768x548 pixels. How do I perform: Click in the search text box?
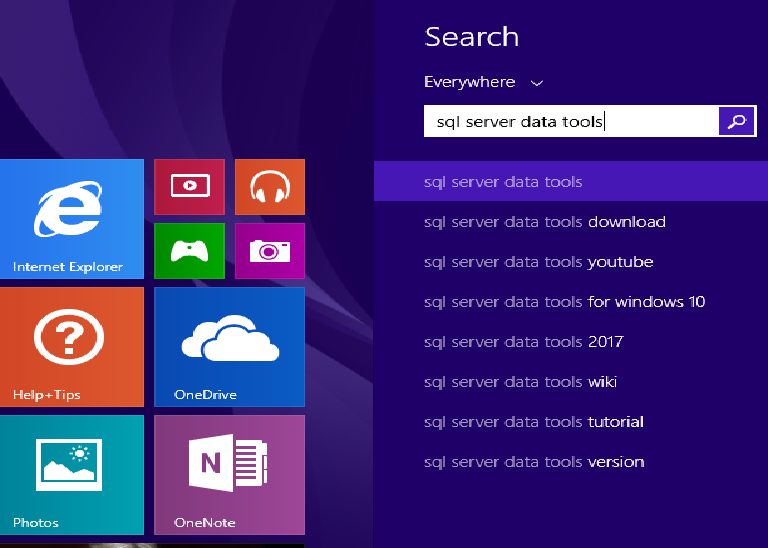(x=571, y=121)
